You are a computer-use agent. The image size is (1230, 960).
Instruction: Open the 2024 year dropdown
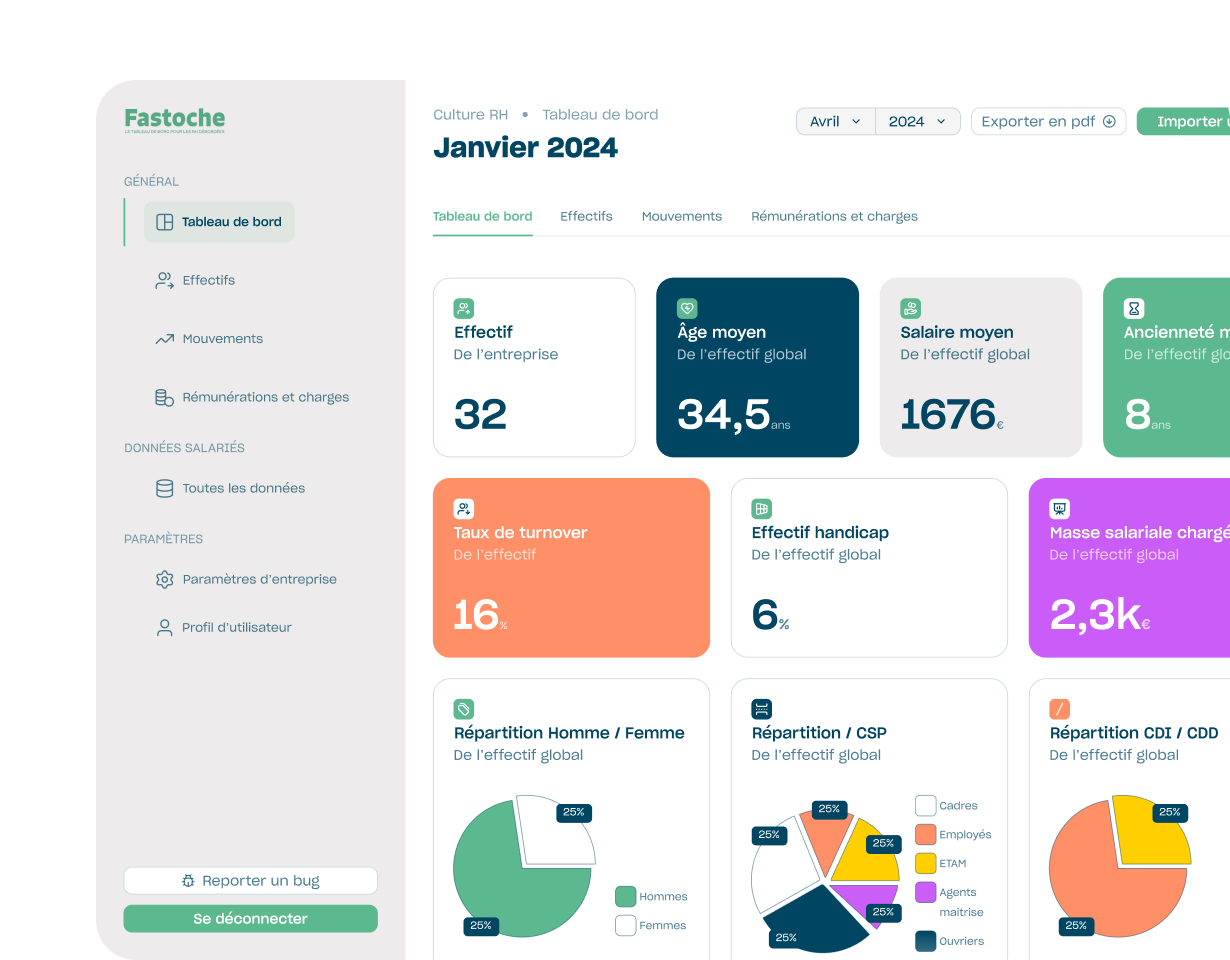click(917, 122)
